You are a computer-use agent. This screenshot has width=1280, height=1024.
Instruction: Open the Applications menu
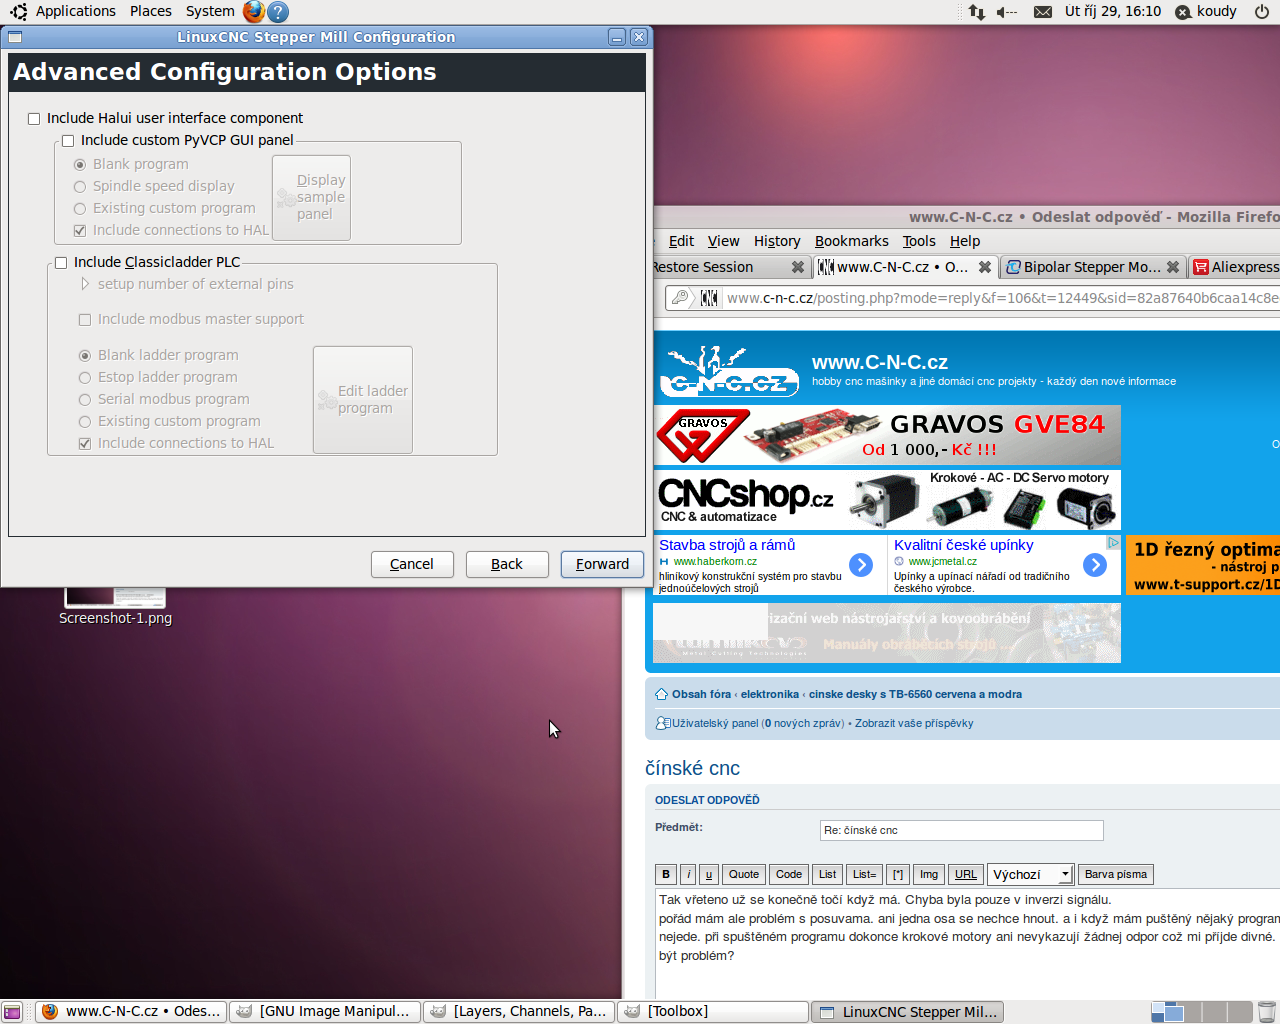pos(75,11)
